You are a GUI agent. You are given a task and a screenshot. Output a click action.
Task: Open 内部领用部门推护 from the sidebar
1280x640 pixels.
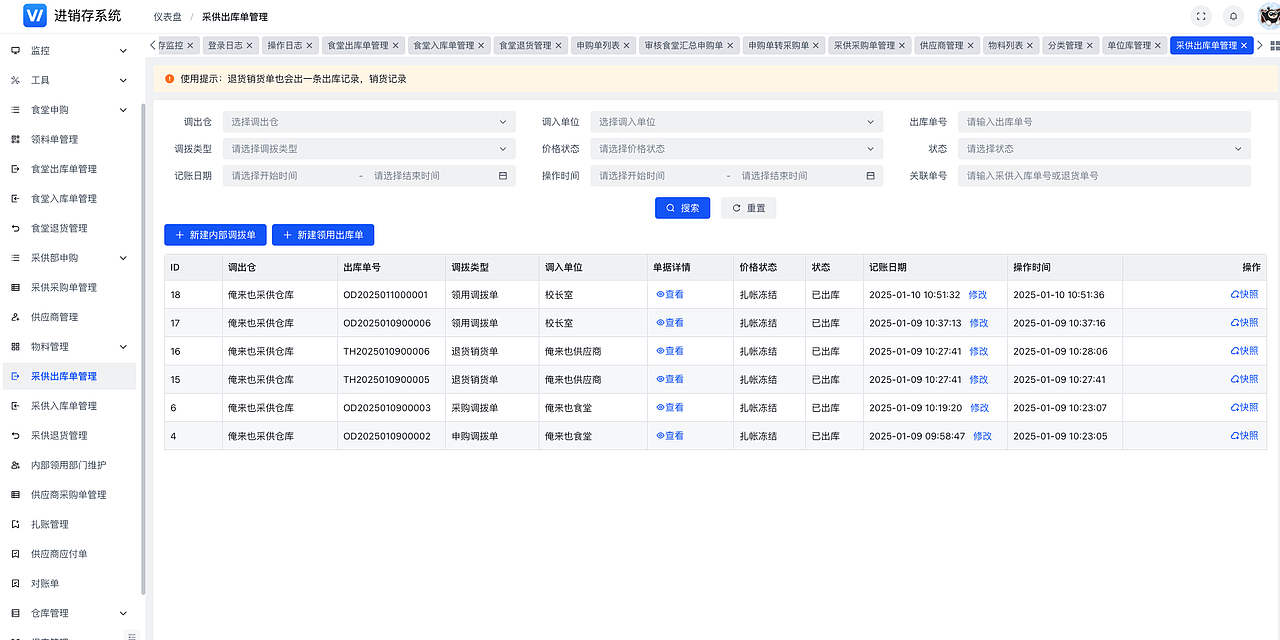(14, 464)
